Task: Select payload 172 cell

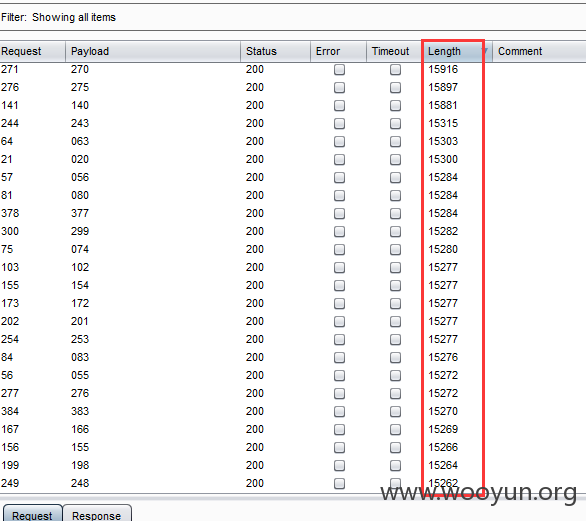Action: pyautogui.click(x=80, y=303)
